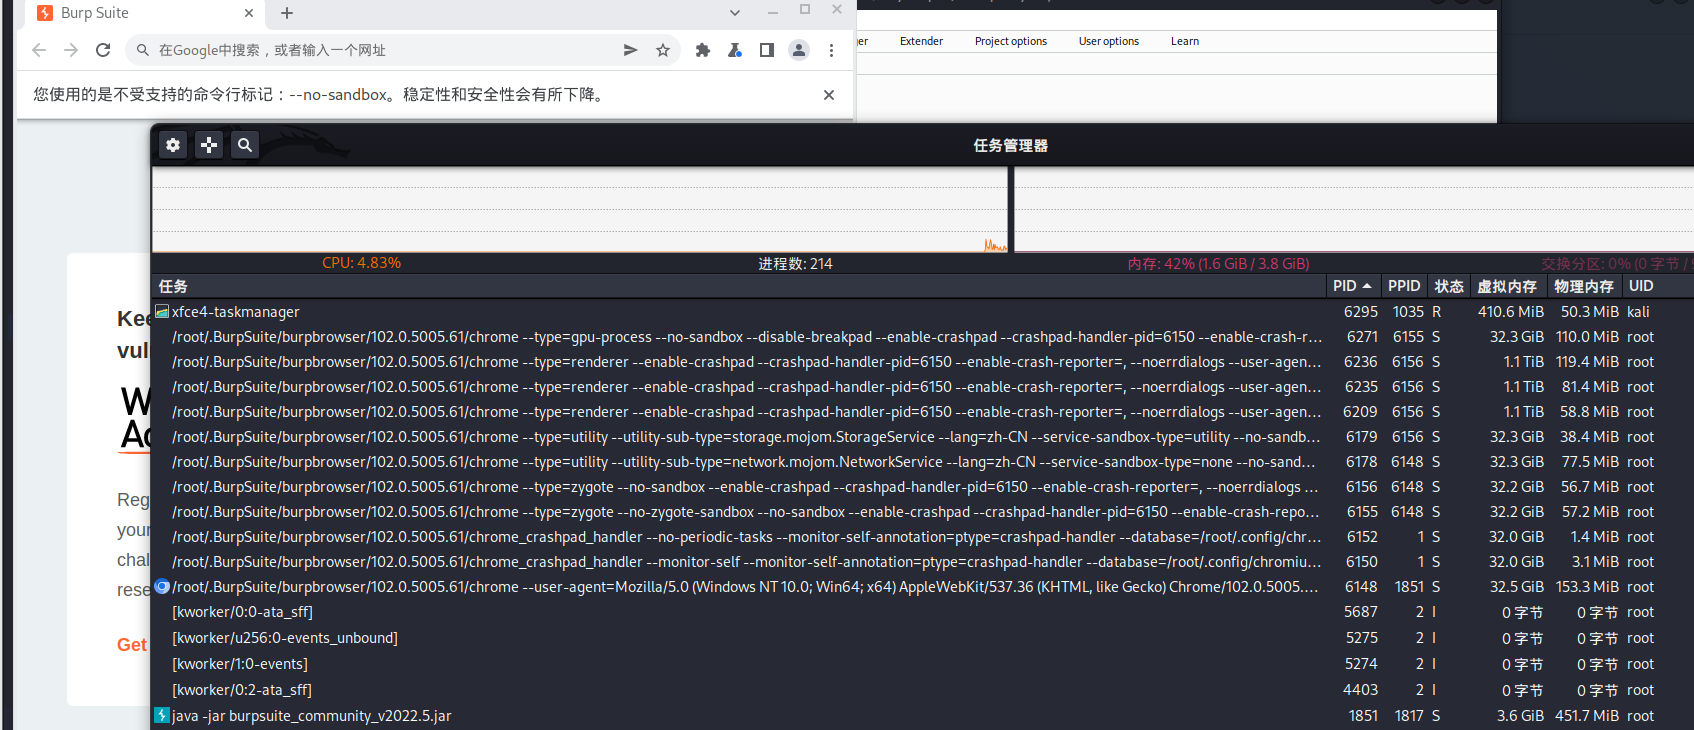Bookmark this page with the star icon
1694x730 pixels.
(x=663, y=50)
